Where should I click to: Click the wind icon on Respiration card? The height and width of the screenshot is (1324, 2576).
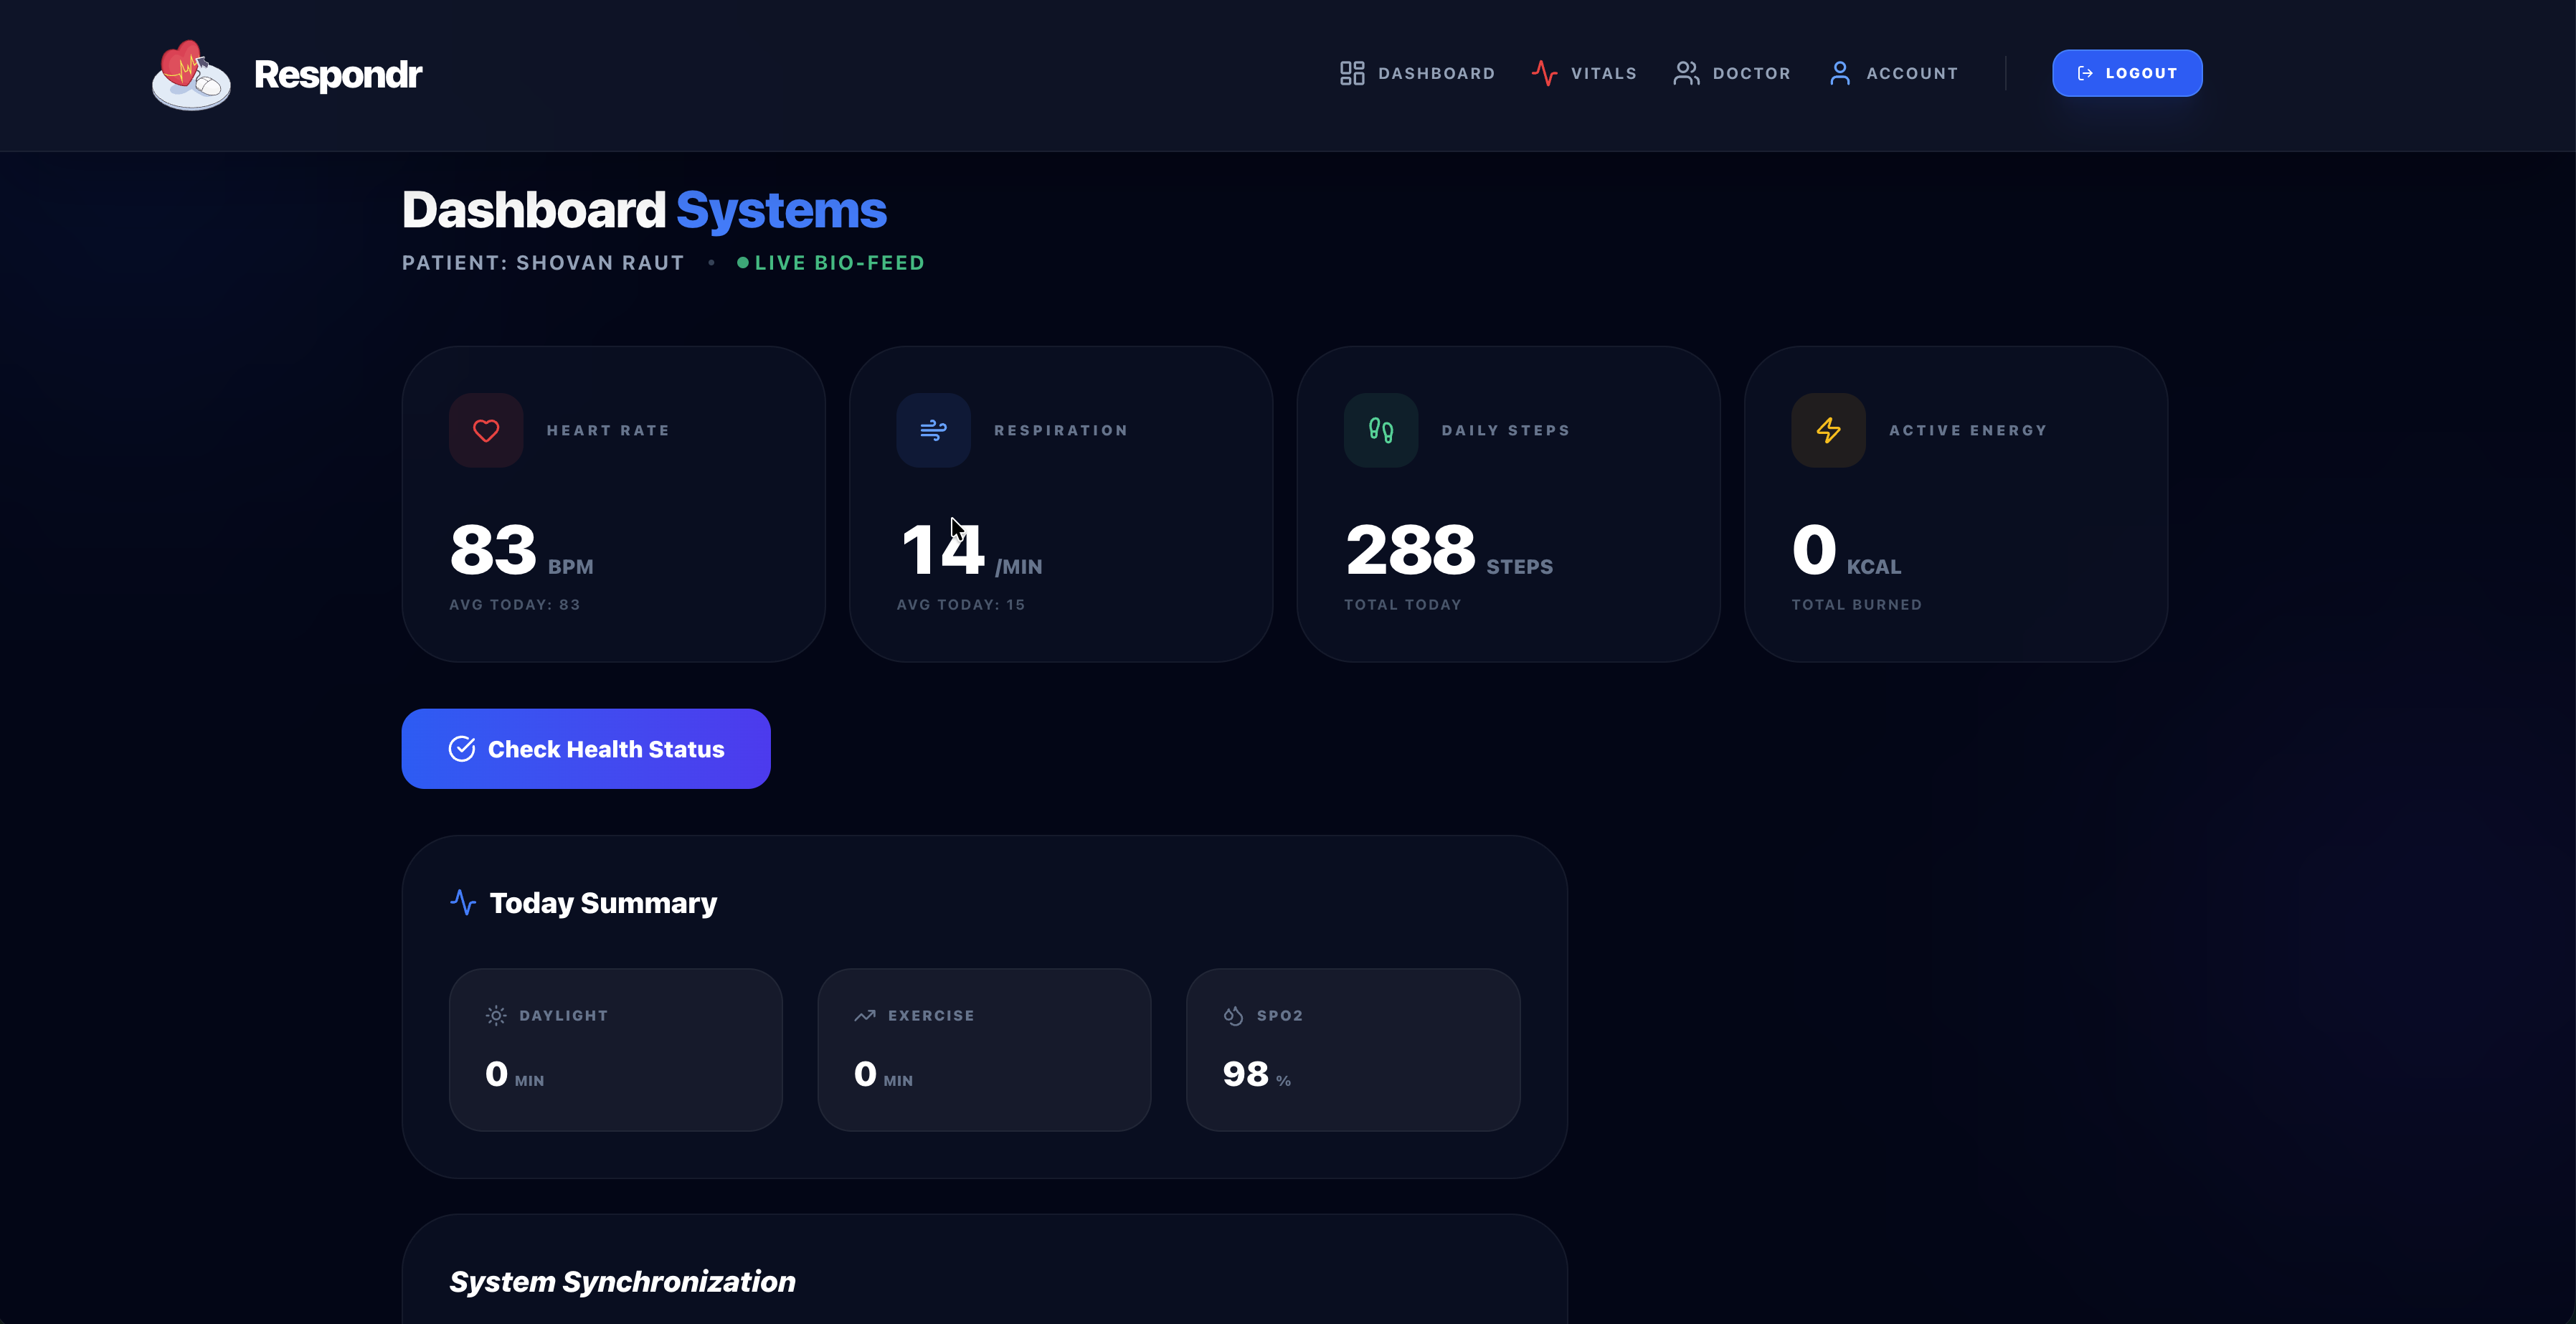(x=933, y=430)
